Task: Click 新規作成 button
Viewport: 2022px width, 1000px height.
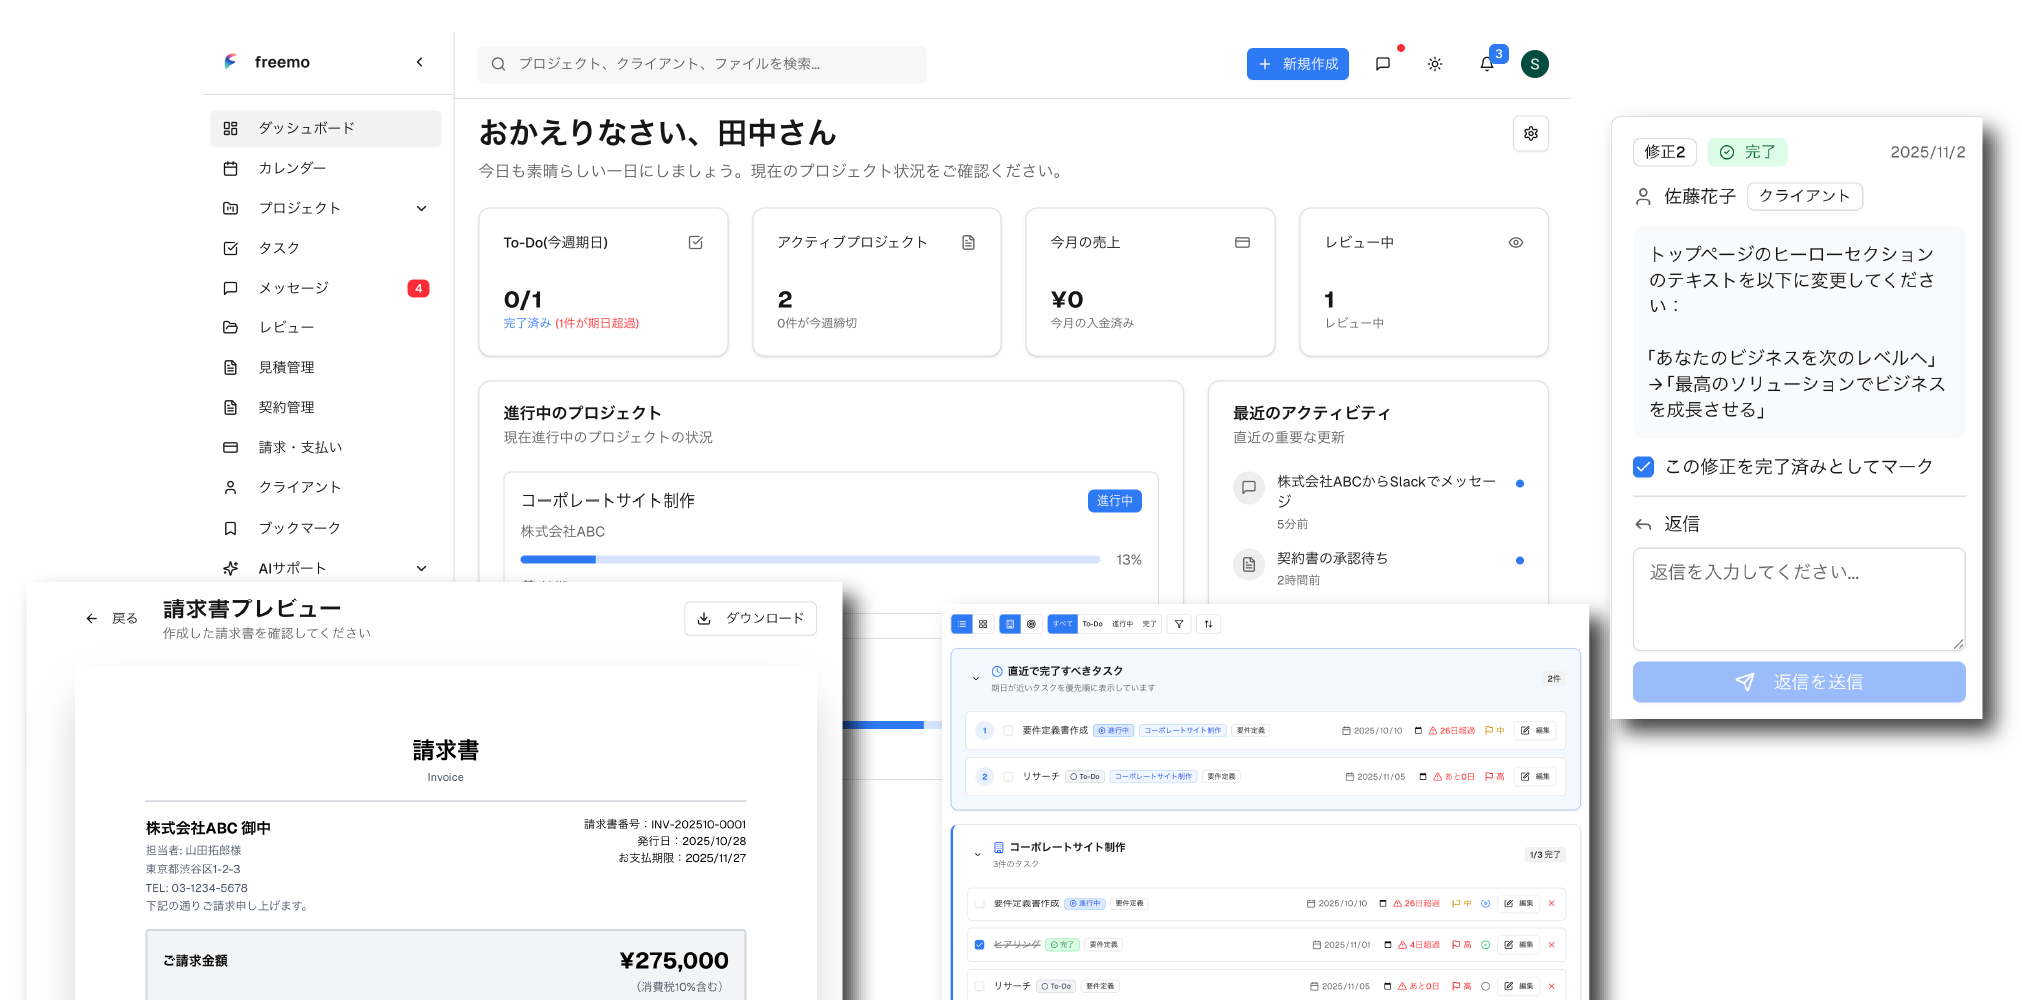Action: click(1297, 64)
